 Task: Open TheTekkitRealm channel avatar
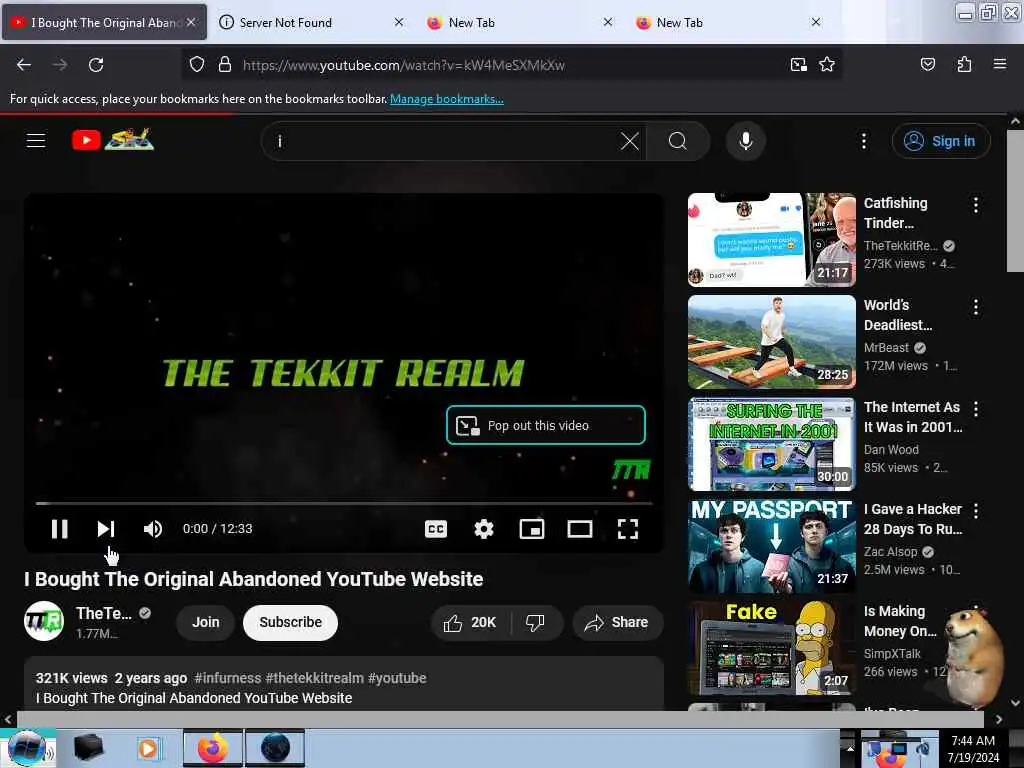(x=44, y=622)
